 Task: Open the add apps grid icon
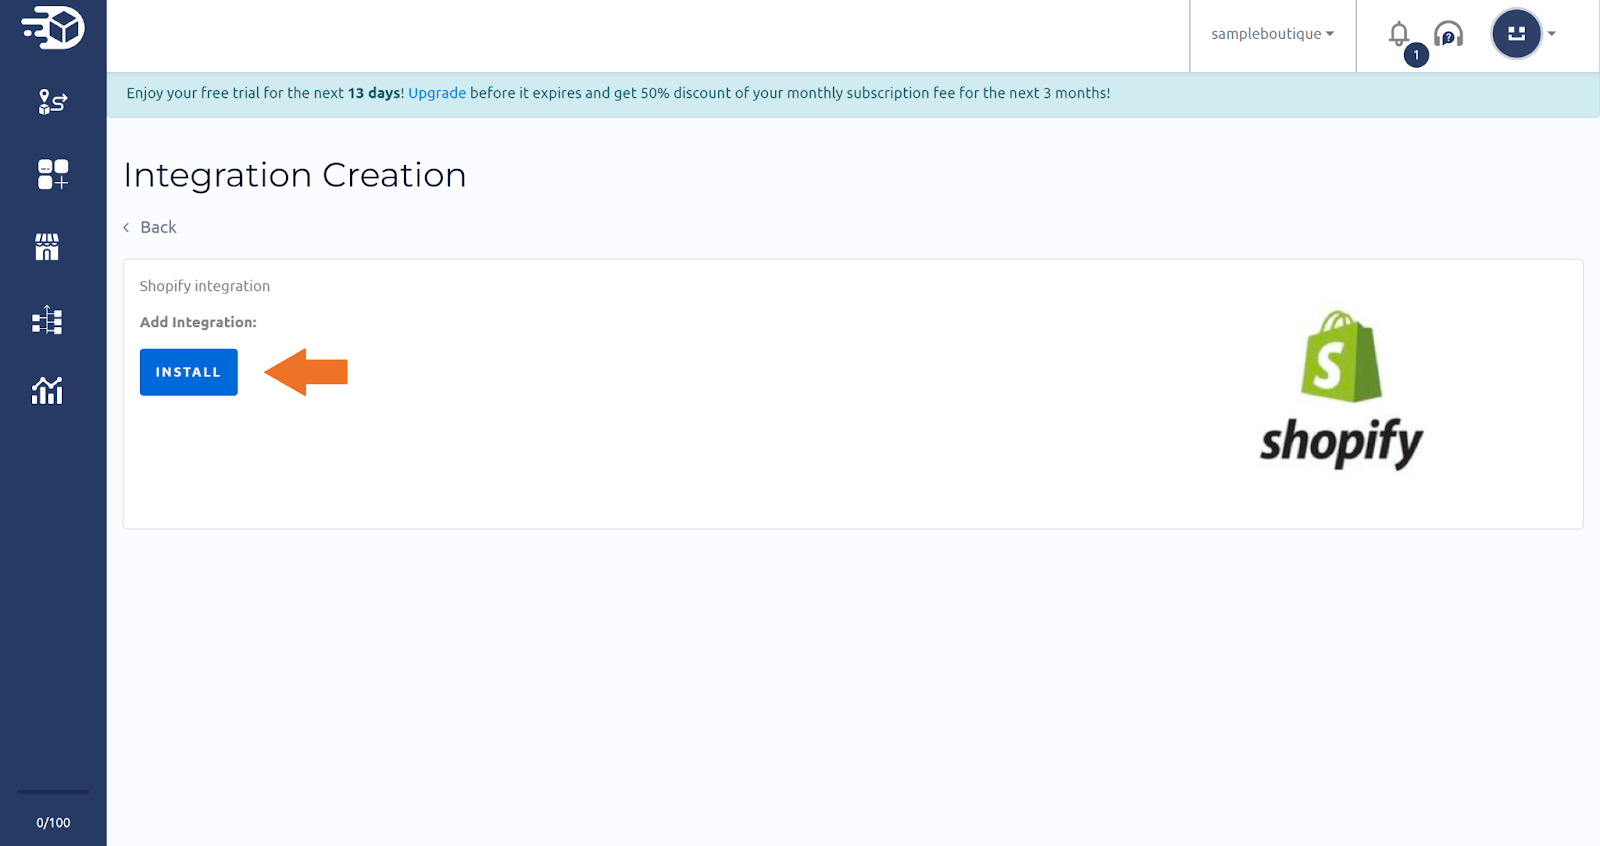coord(53,174)
